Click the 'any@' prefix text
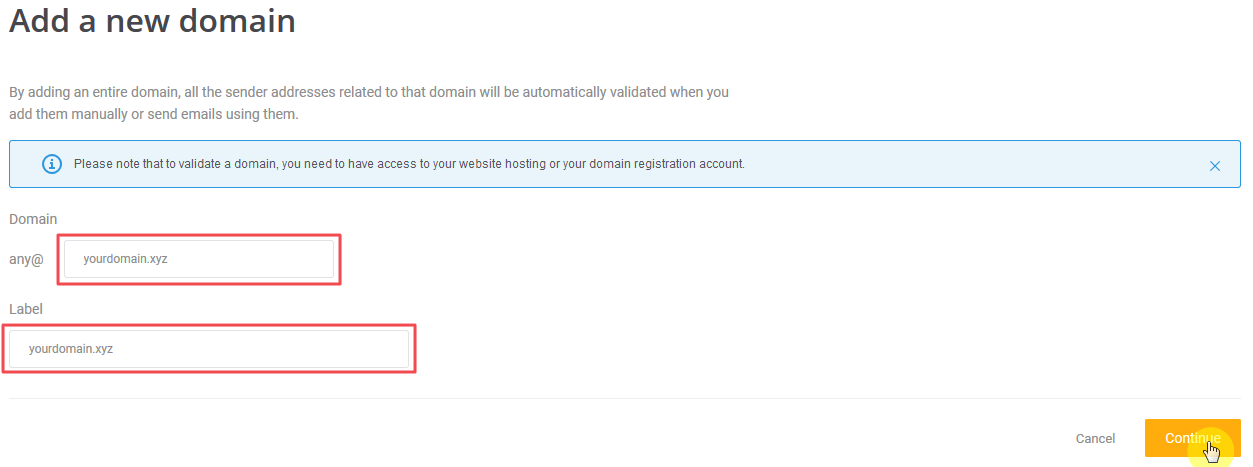 coord(27,259)
